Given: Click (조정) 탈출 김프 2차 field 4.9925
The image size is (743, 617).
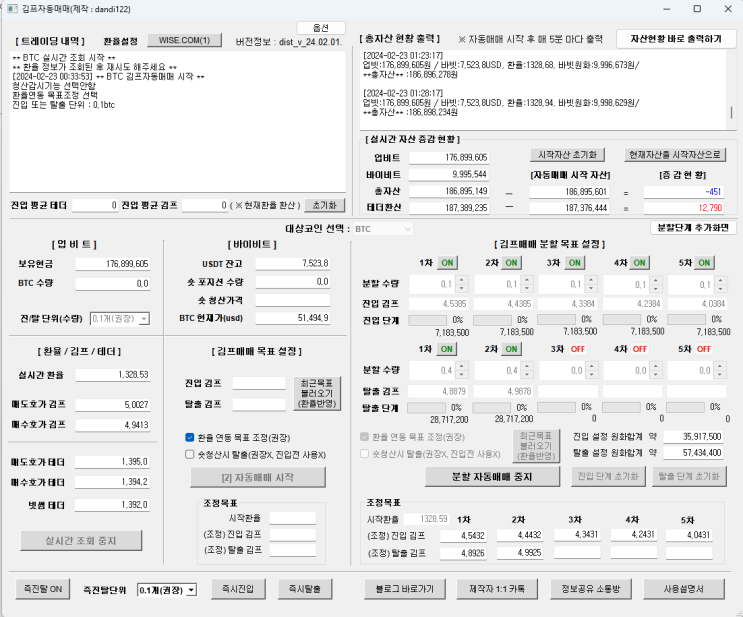Looking at the screenshot, I should coord(520,553).
